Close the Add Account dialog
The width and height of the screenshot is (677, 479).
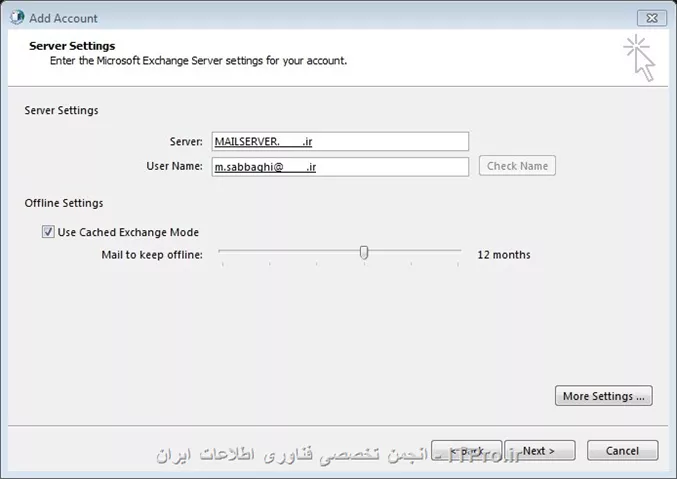pos(652,18)
